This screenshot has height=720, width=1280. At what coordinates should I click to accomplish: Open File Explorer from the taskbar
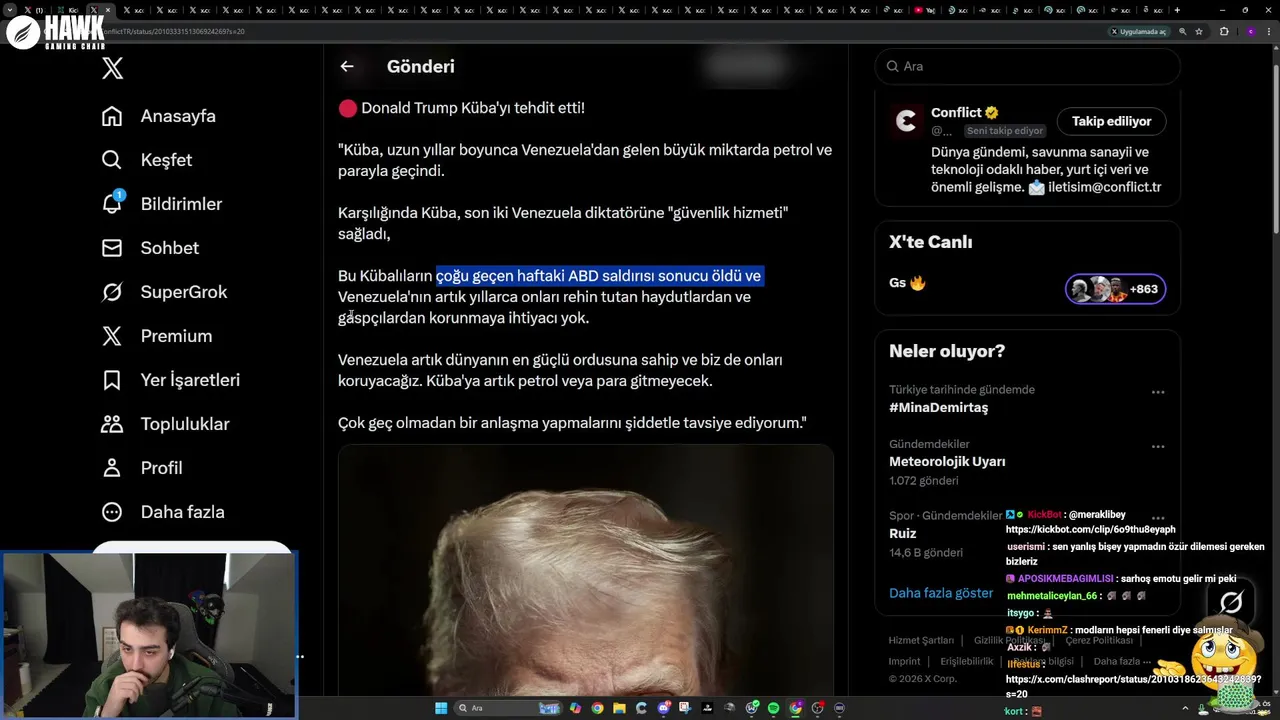tap(619, 708)
